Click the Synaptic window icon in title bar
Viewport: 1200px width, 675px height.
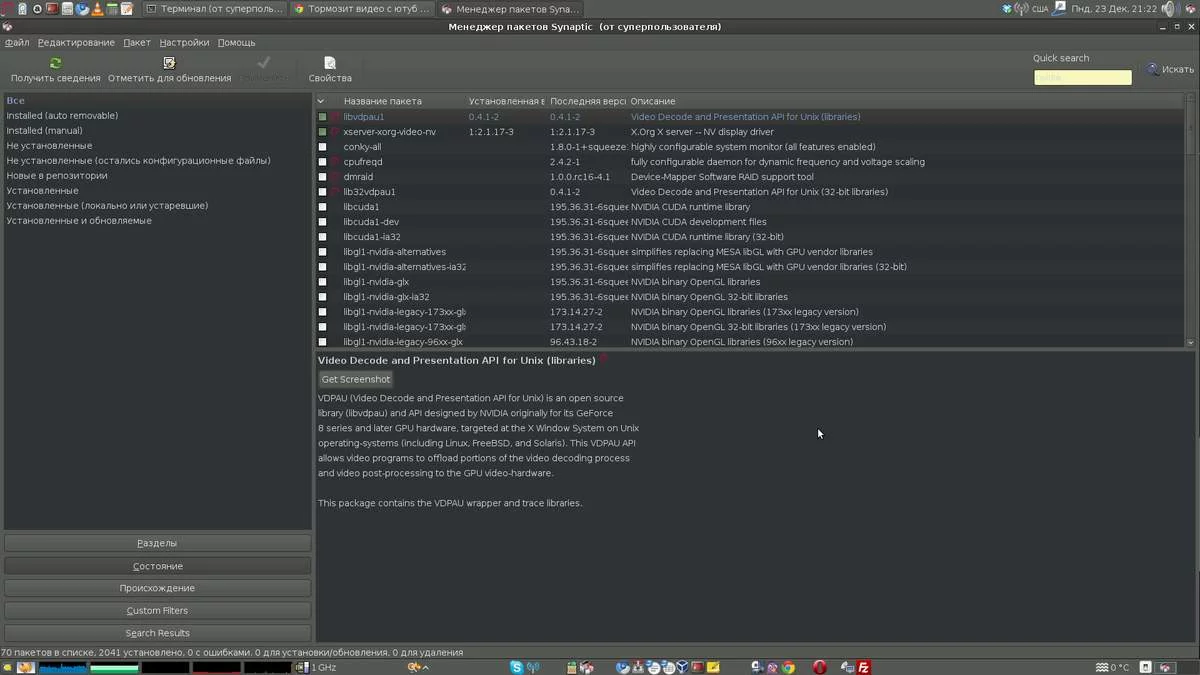(7, 27)
